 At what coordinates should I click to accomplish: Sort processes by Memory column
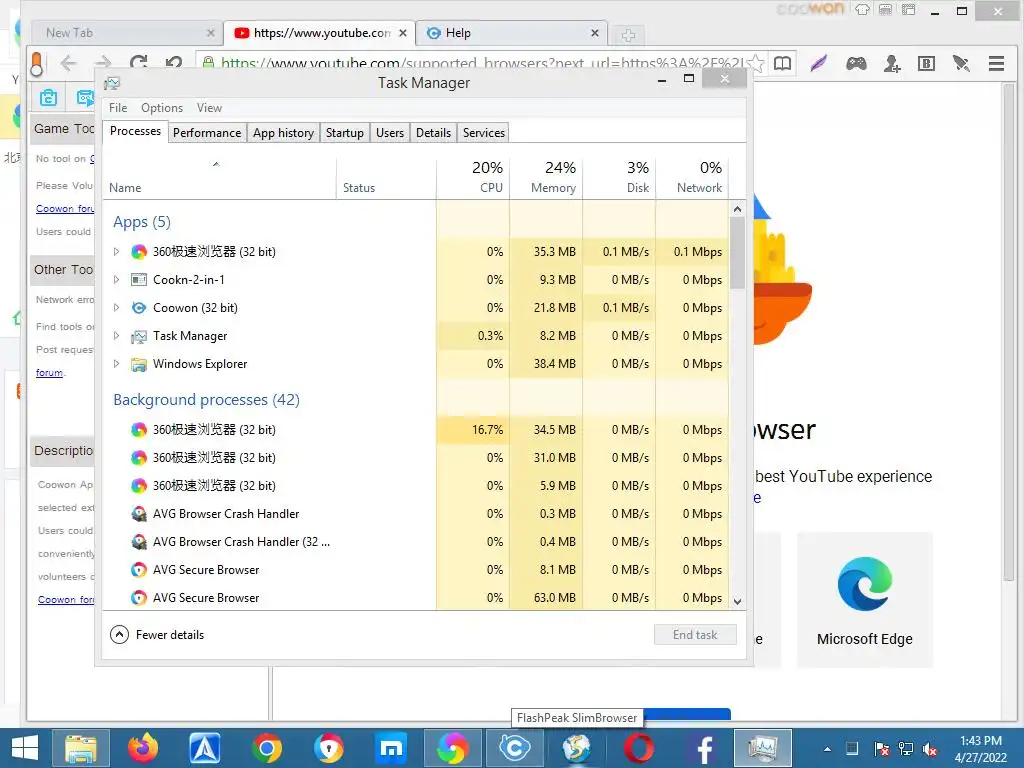(546, 178)
